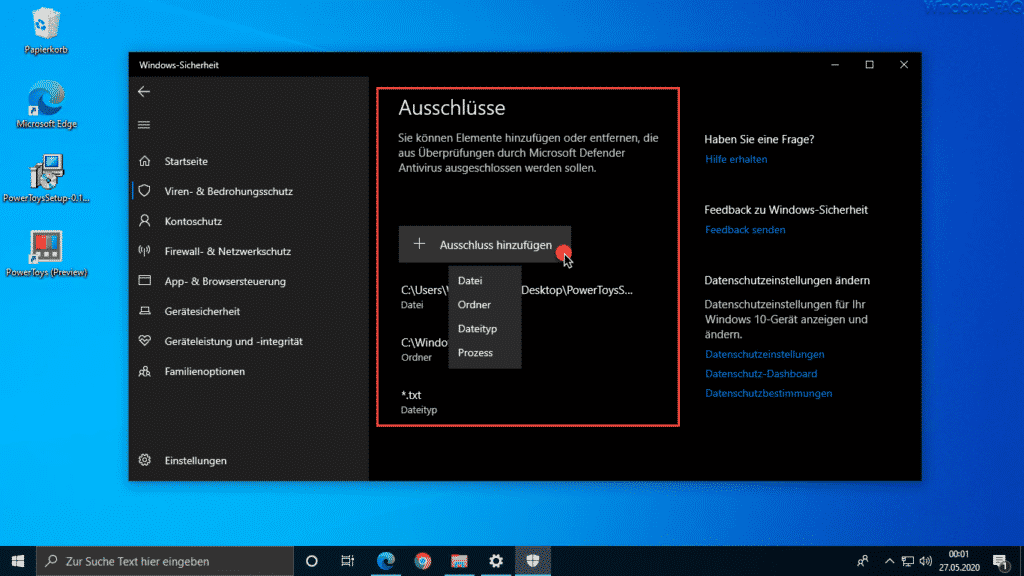
Task: Click Windows Security shield in taskbar
Action: (x=533, y=561)
